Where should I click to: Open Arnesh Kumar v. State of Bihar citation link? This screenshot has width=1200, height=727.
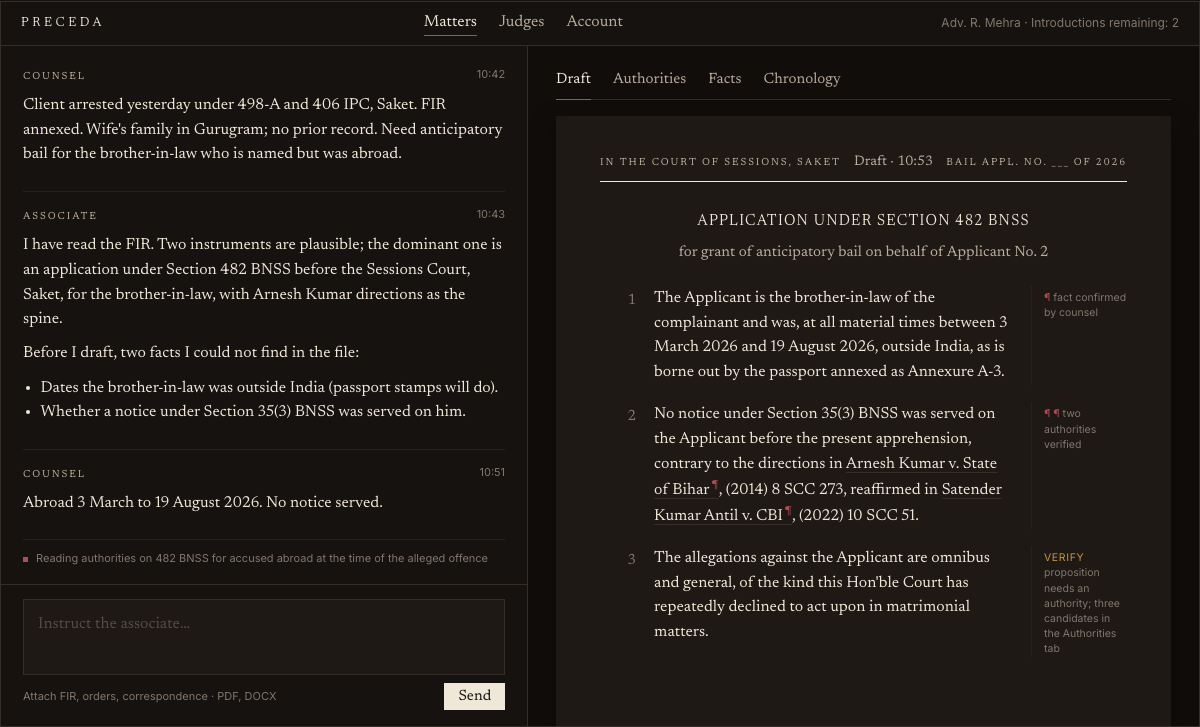pyautogui.click(x=825, y=476)
